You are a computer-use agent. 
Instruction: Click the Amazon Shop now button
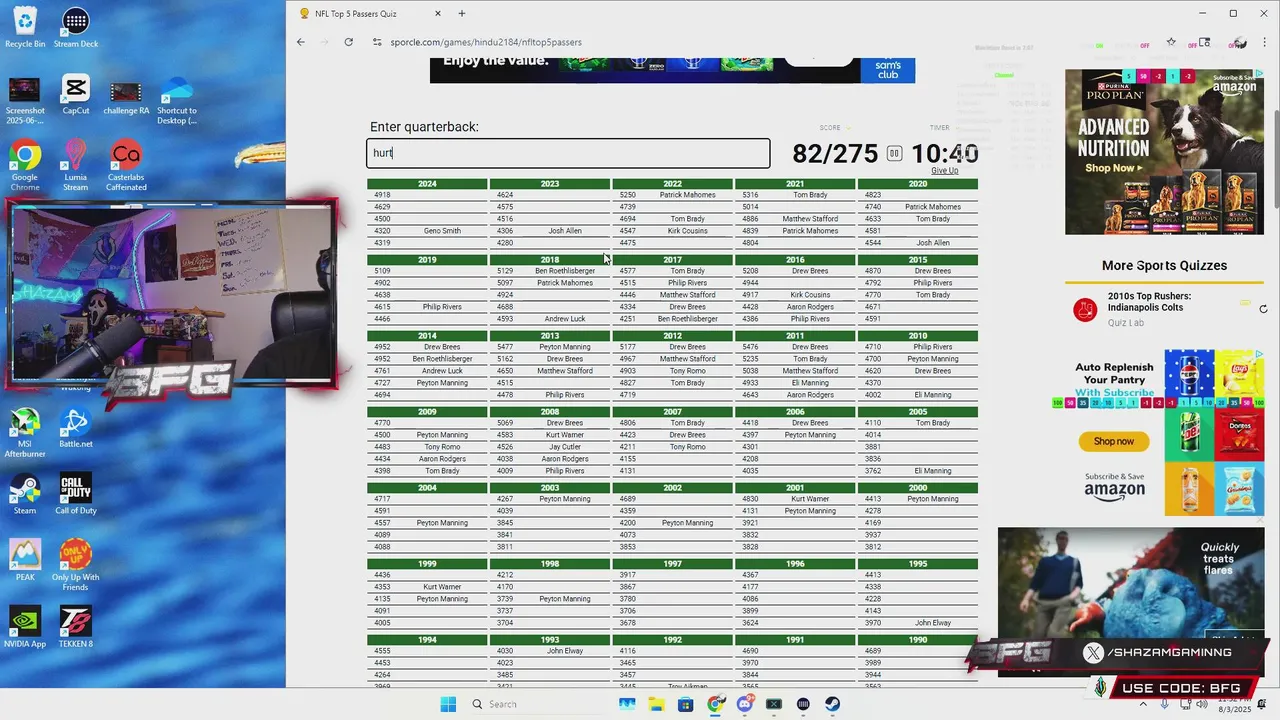[1114, 441]
